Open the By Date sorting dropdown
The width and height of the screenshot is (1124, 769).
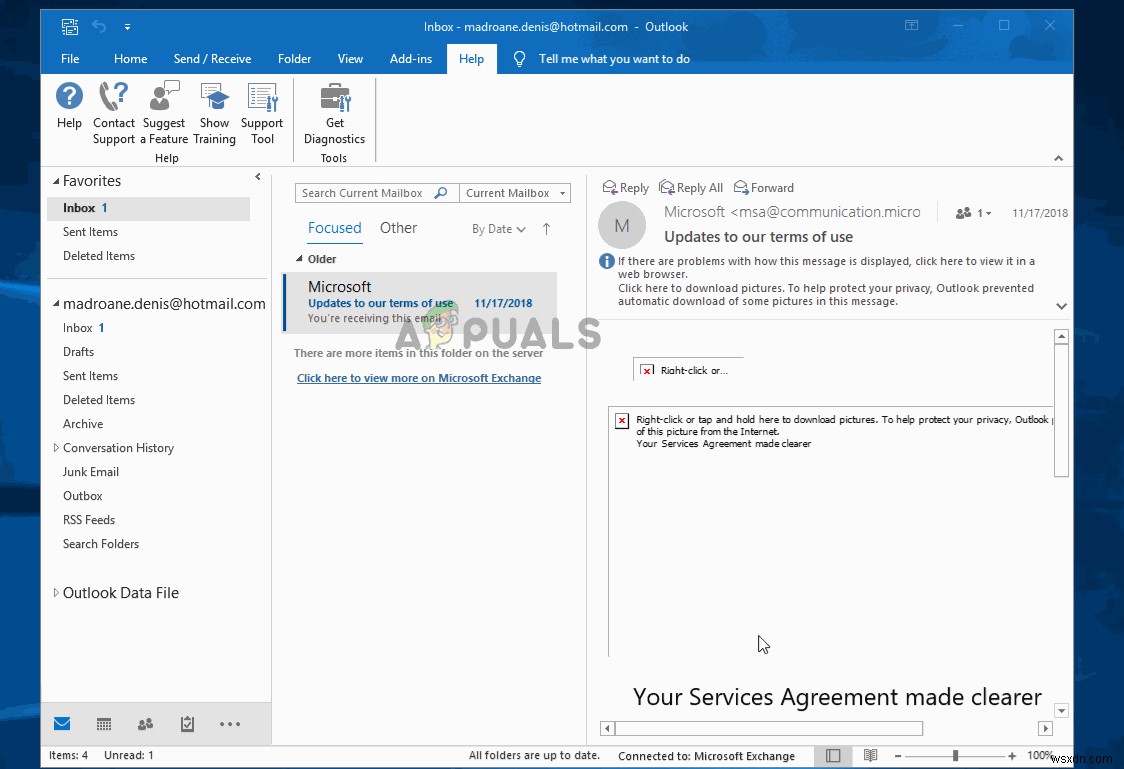pos(497,229)
